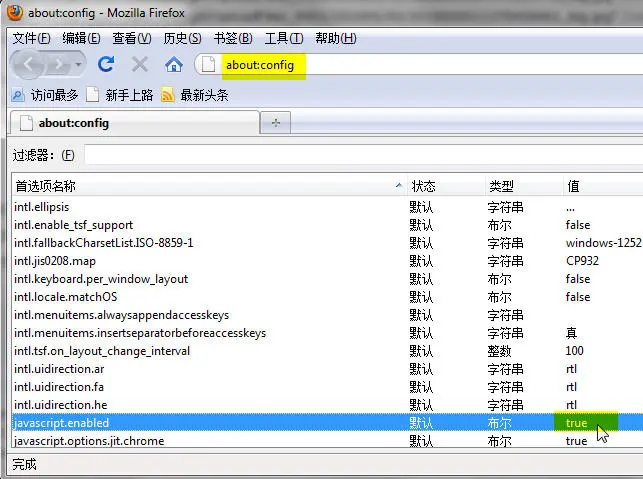
Task: Select intl.locale.matchOS preference row
Action: (x=327, y=297)
